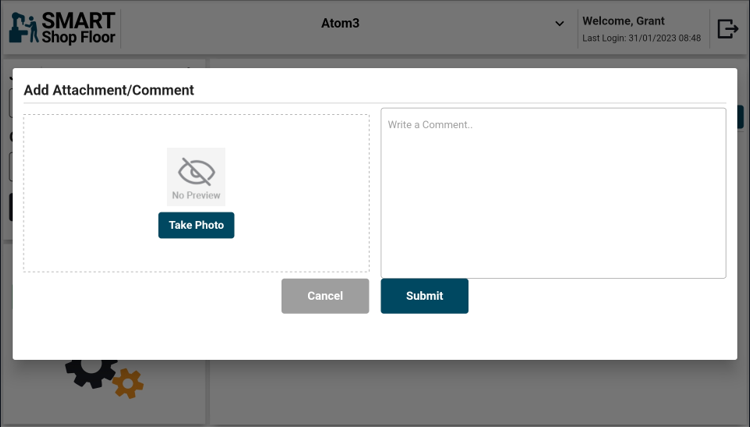The image size is (750, 427).
Task: Open the Atom3 workstation selector
Action: tap(340, 23)
